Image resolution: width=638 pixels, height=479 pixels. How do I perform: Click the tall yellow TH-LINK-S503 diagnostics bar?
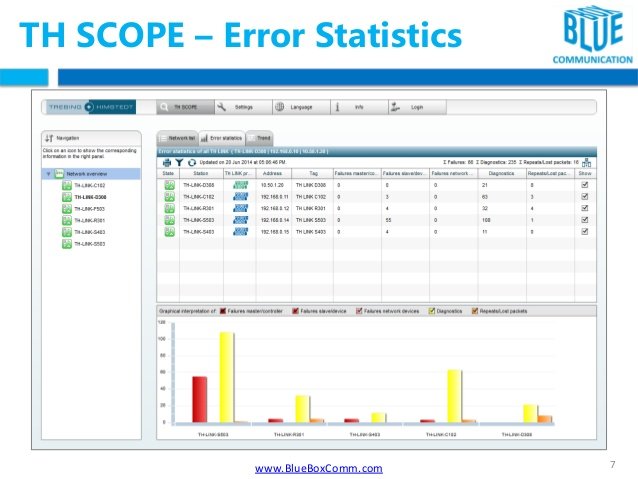click(x=226, y=378)
